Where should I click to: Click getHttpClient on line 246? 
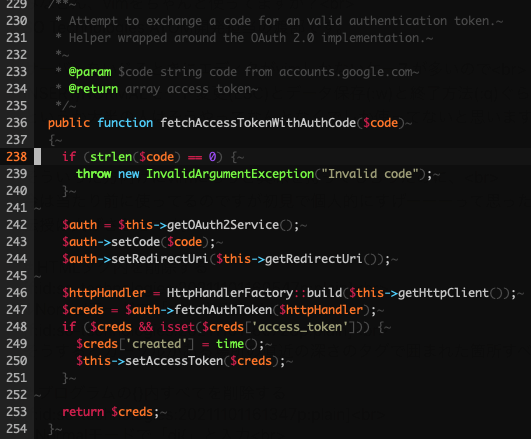[x=443, y=293]
